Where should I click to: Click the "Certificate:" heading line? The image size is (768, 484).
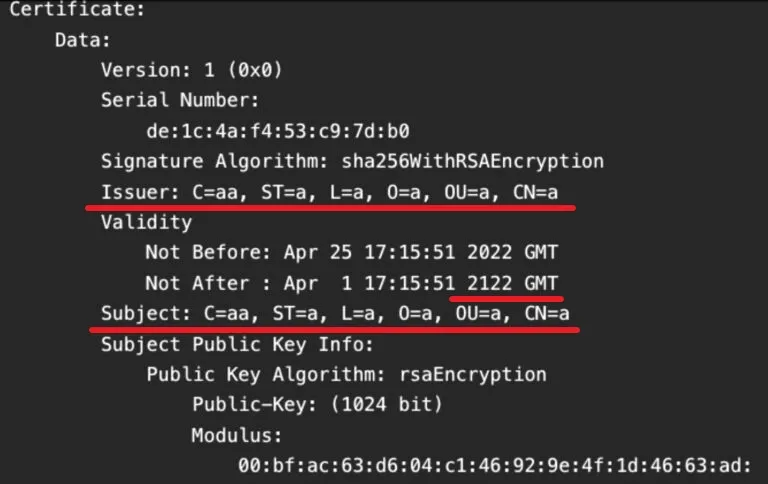(77, 12)
